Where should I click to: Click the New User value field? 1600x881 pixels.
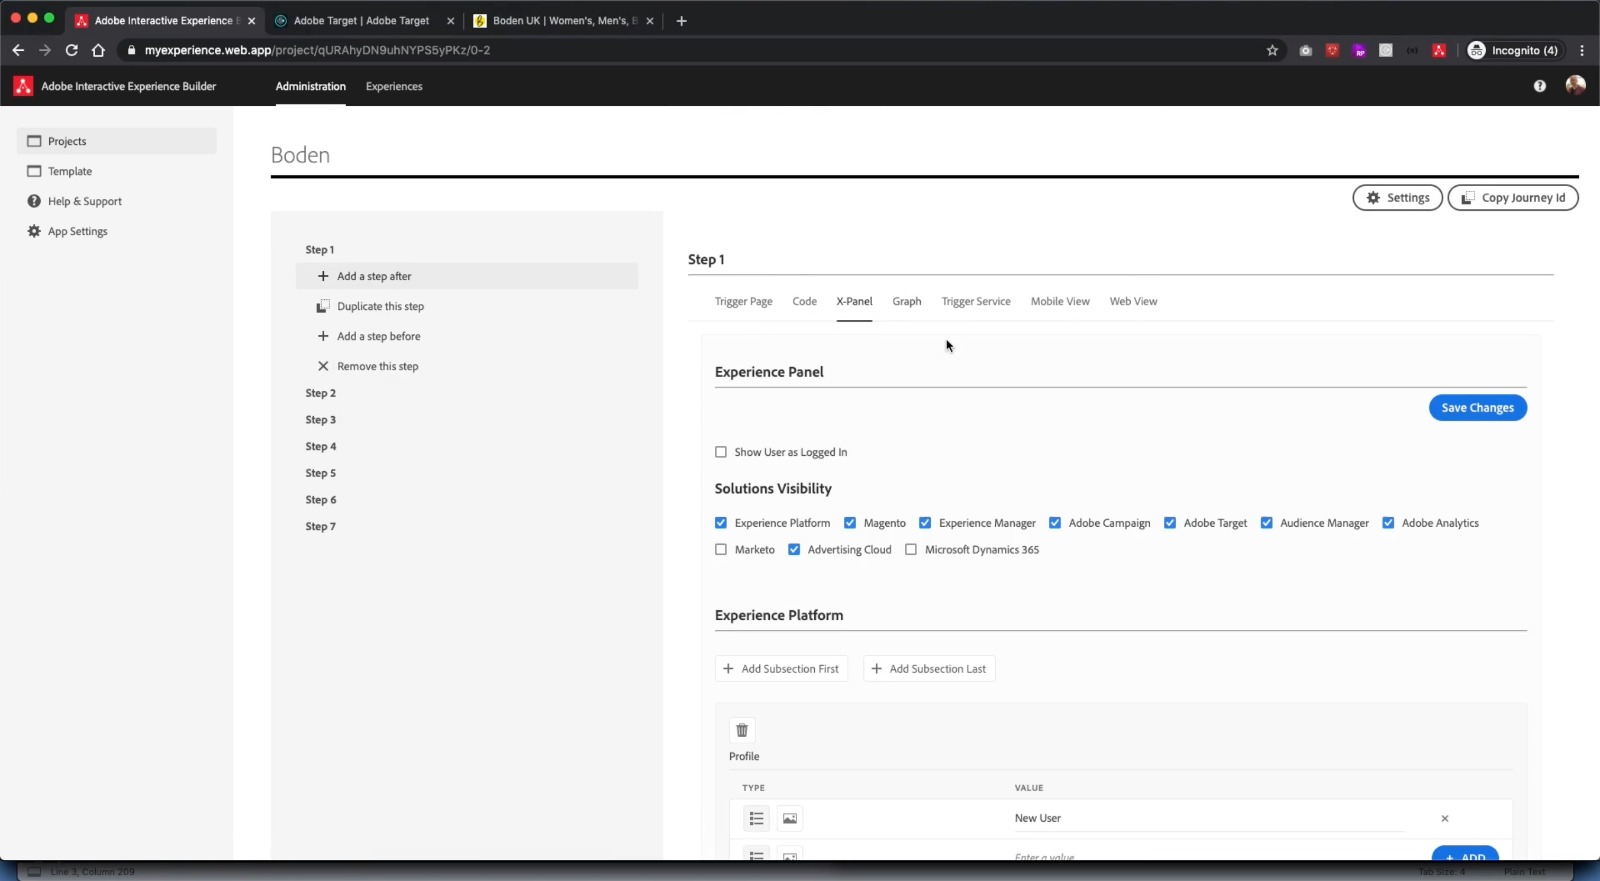1210,818
